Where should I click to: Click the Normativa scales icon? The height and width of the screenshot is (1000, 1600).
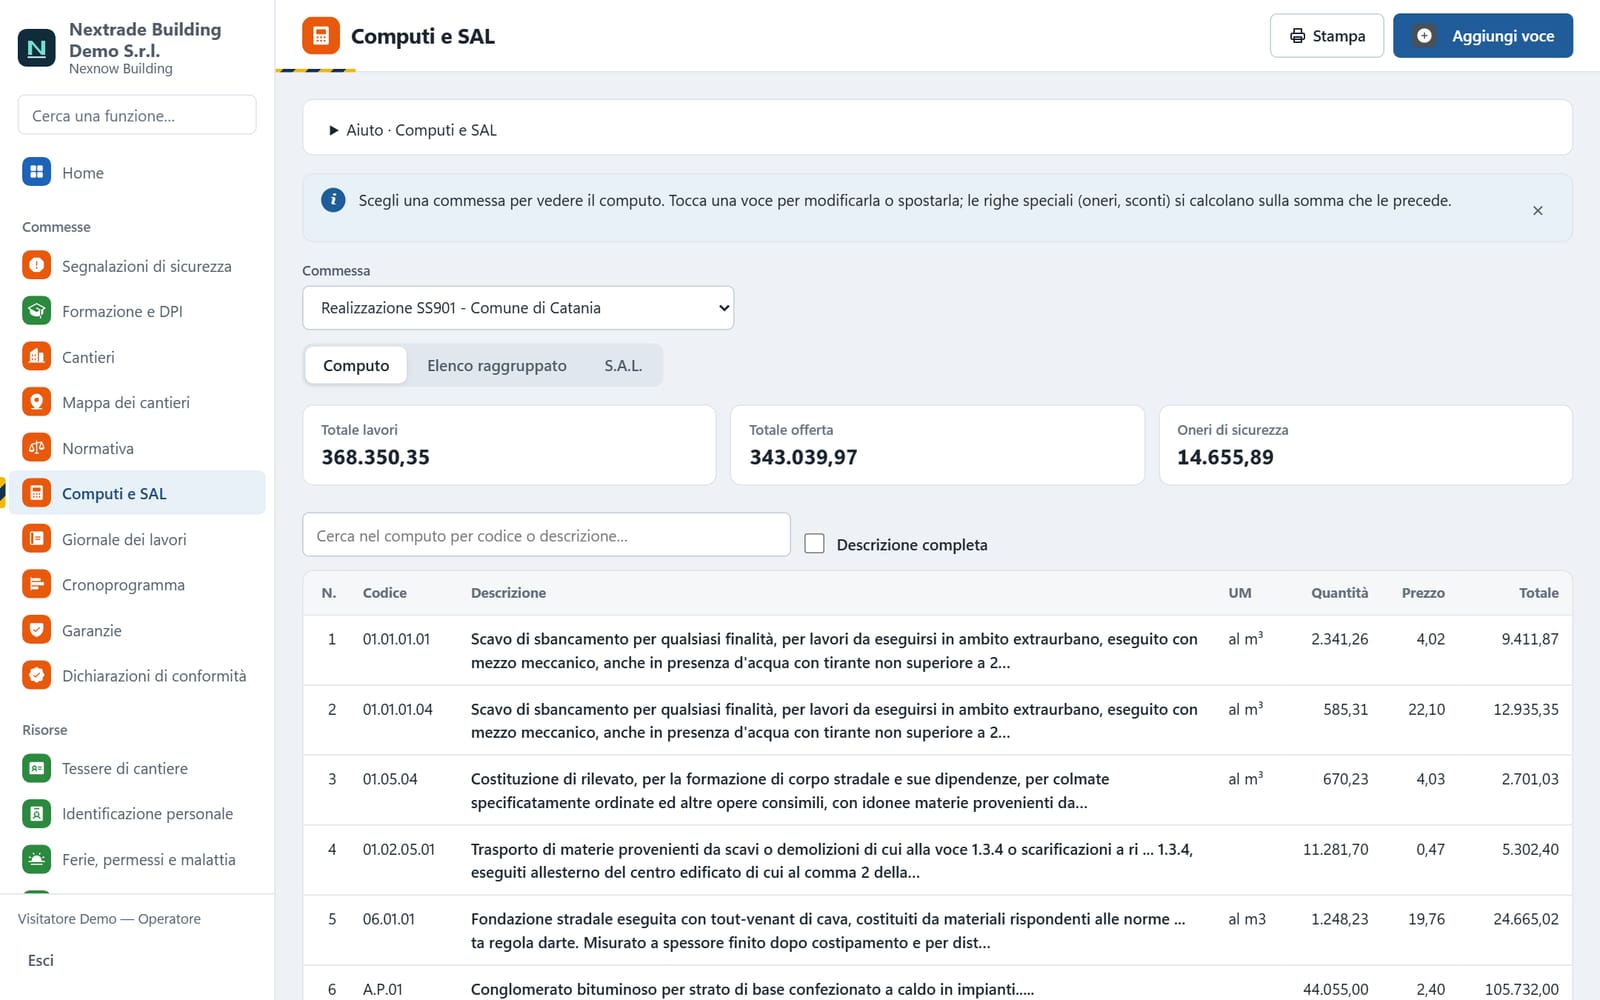pos(37,448)
